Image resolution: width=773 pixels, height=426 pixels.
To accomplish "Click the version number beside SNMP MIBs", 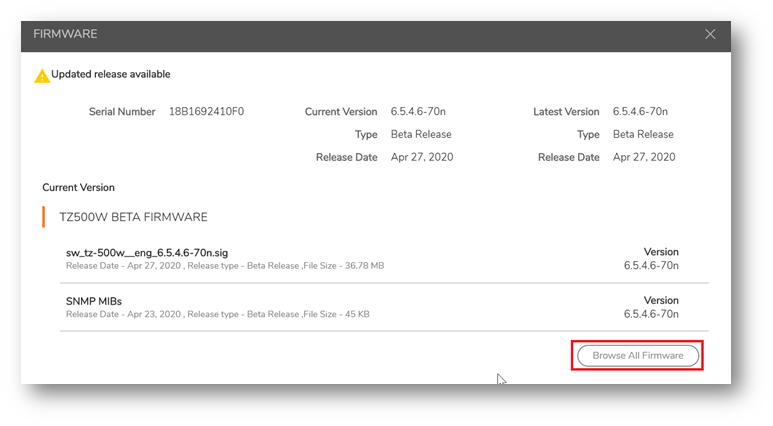I will [x=650, y=314].
